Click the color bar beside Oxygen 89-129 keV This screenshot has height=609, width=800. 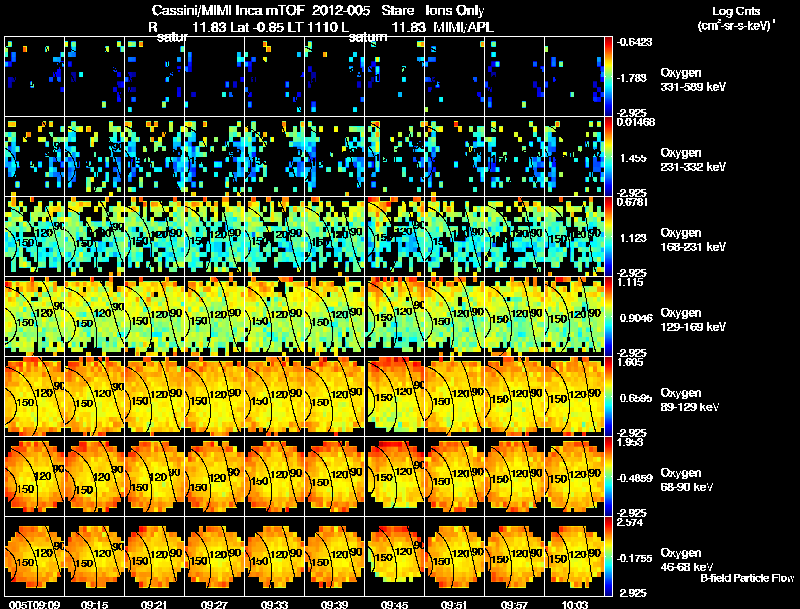coord(608,397)
